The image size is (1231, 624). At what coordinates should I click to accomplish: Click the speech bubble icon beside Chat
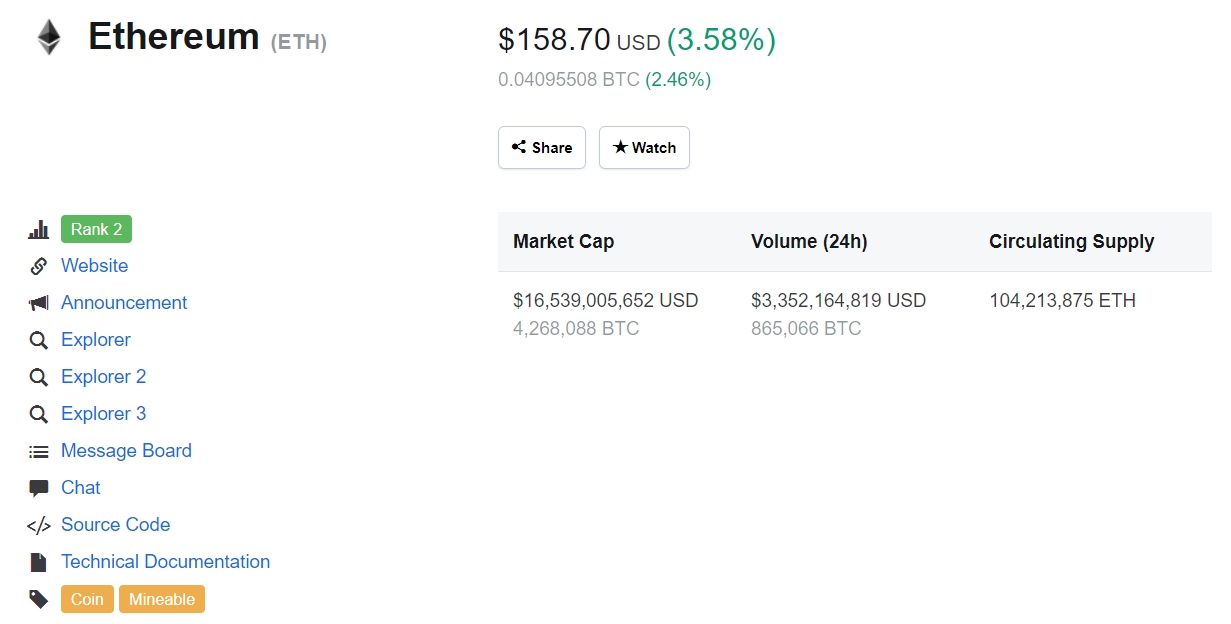pos(38,488)
